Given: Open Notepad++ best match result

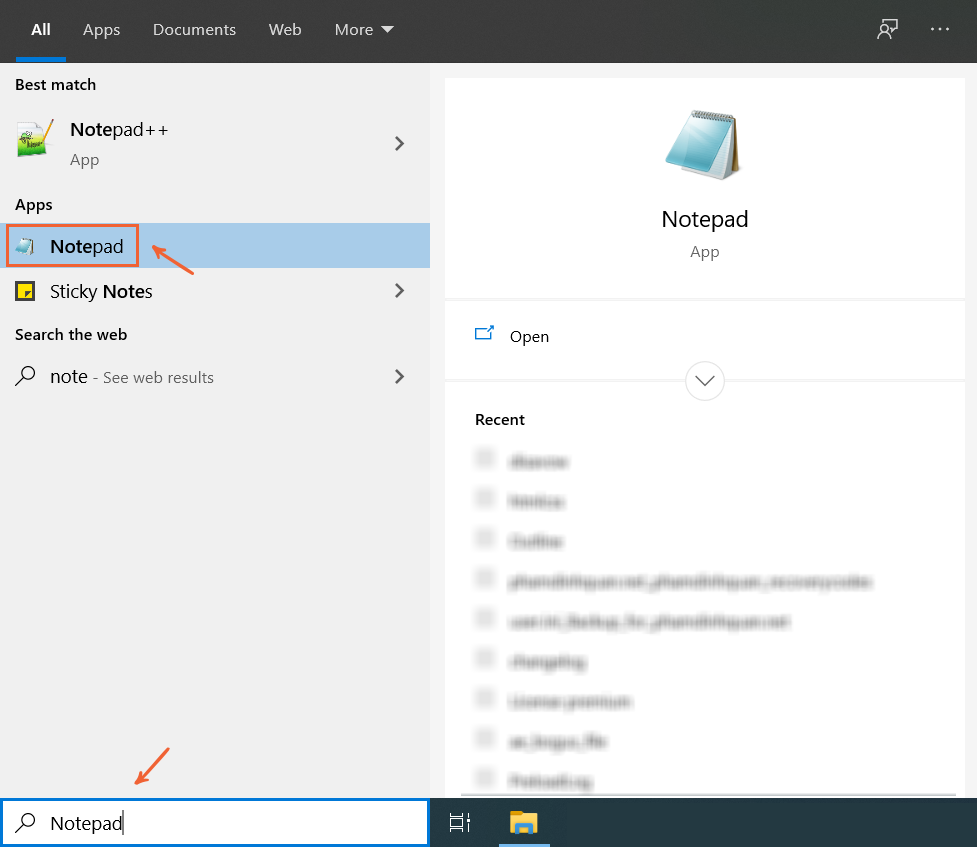Looking at the screenshot, I should [215, 143].
